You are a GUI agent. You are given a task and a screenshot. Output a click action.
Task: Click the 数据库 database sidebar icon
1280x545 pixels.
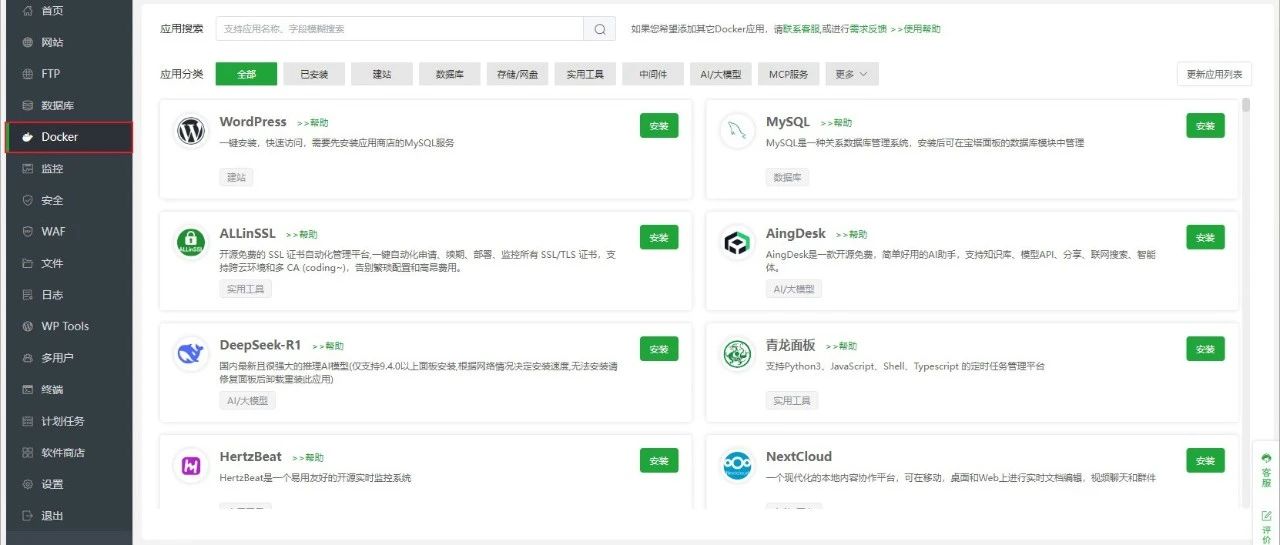click(28, 105)
